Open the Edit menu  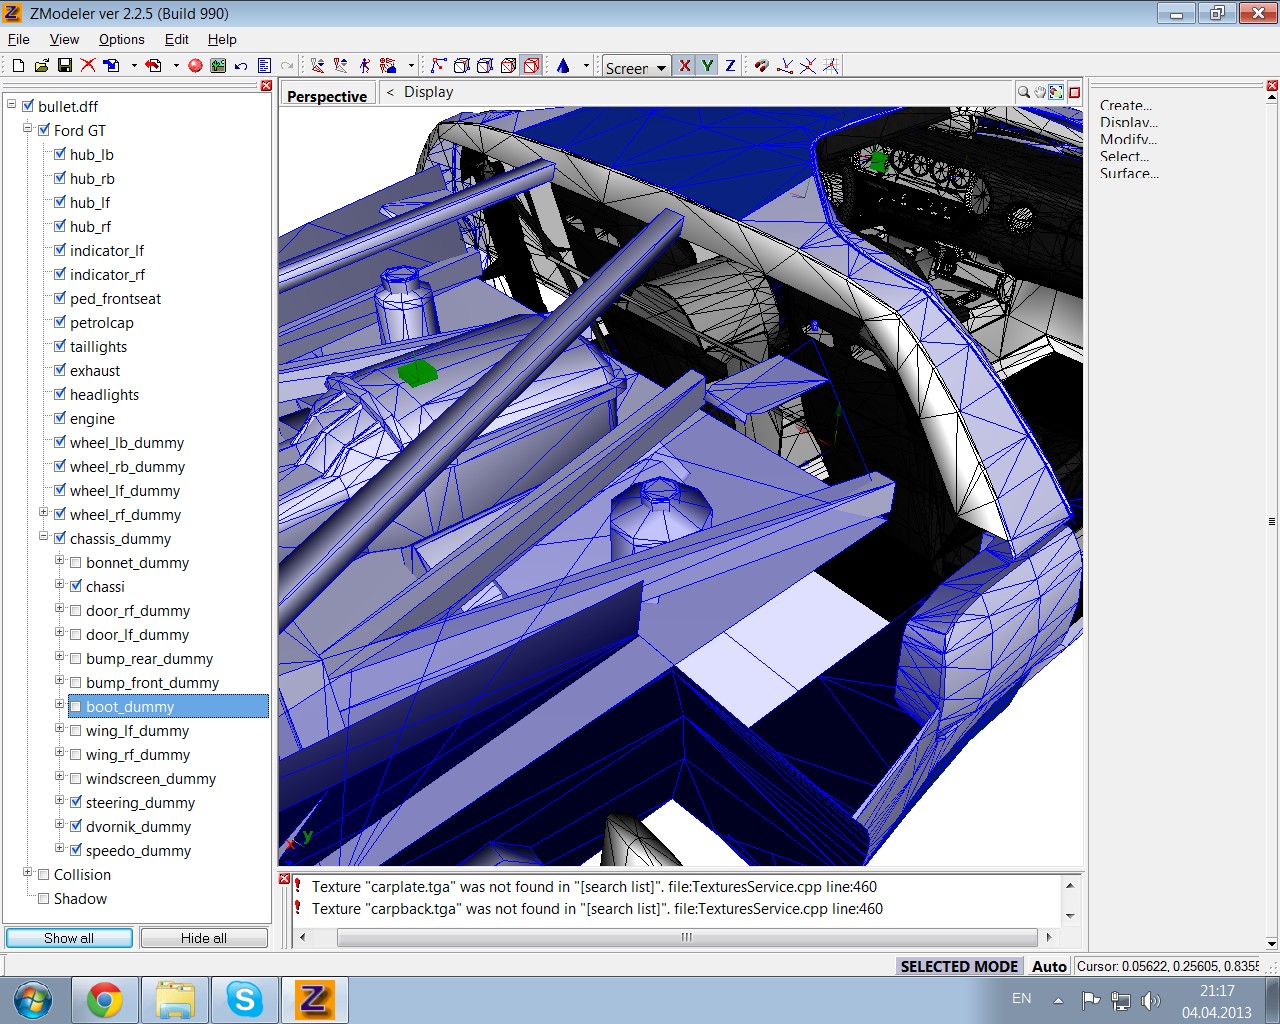(177, 39)
